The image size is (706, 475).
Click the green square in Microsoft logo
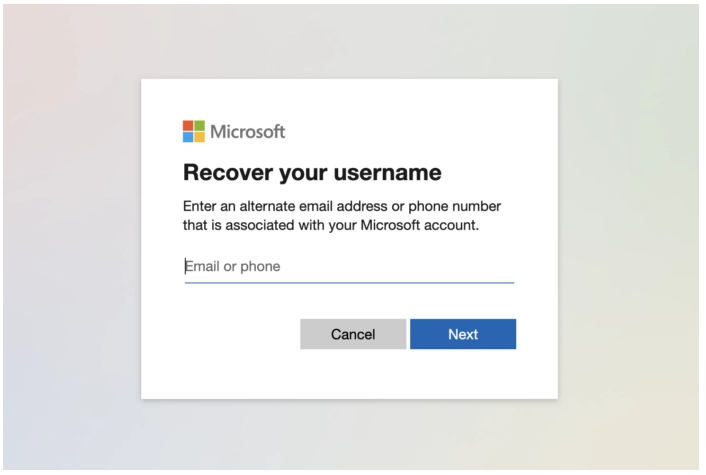[199, 126]
